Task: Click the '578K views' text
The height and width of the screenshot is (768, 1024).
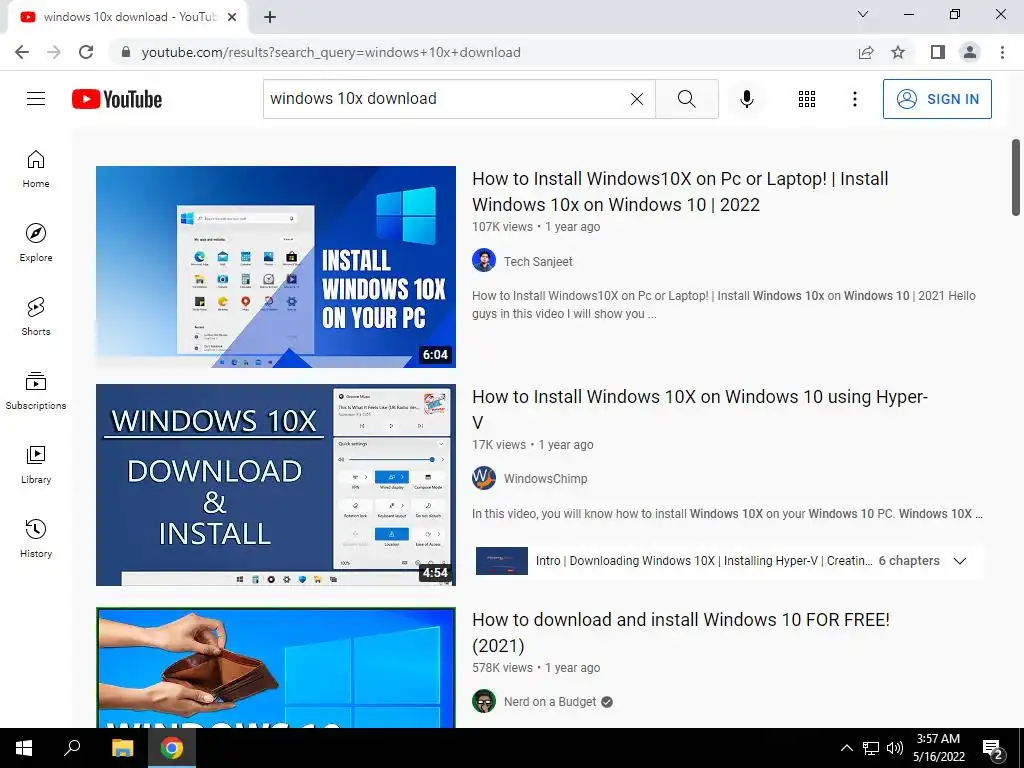Action: (x=502, y=668)
